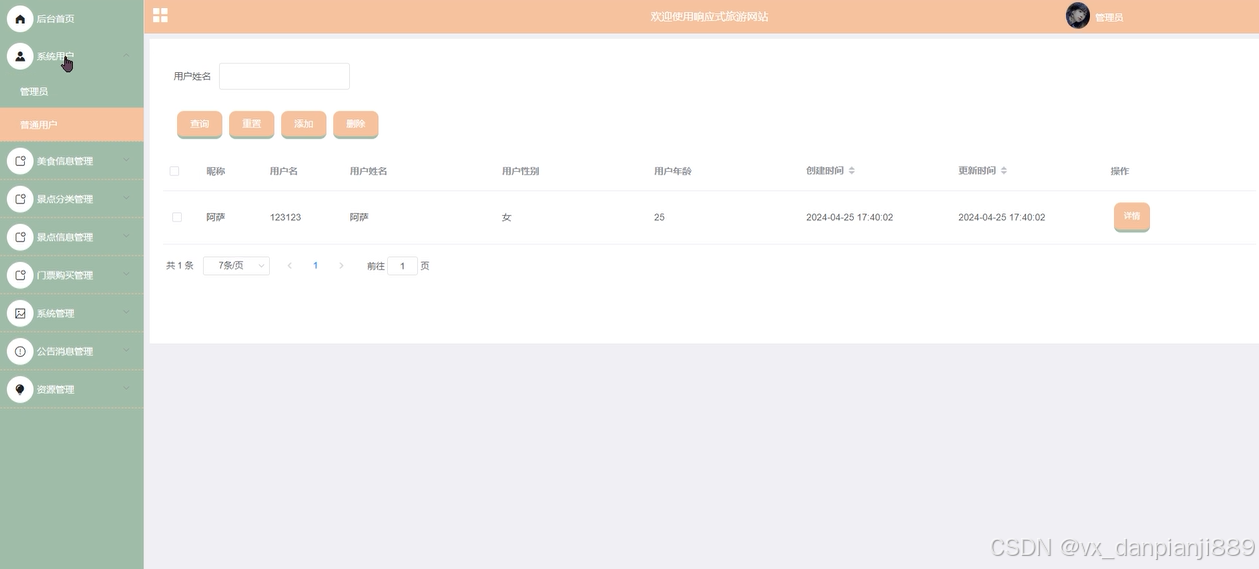The image size is (1259, 569).
Task: Focus the 用户姓名 search input
Action: [x=284, y=76]
